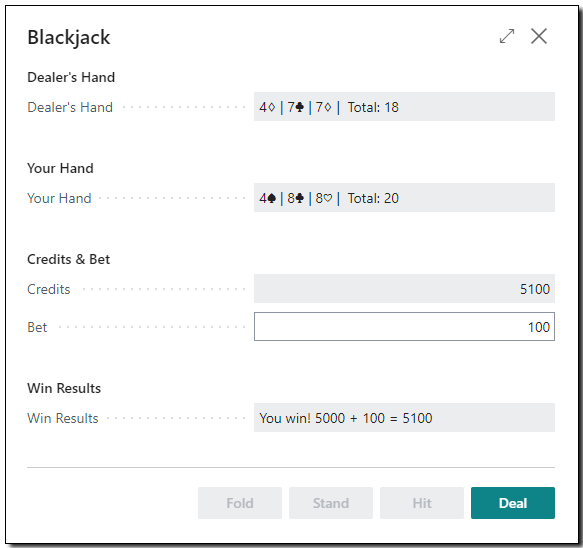Viewport: 583px width, 548px height.
Task: Collapse the Dealer's Hand group heading
Action: point(71,77)
